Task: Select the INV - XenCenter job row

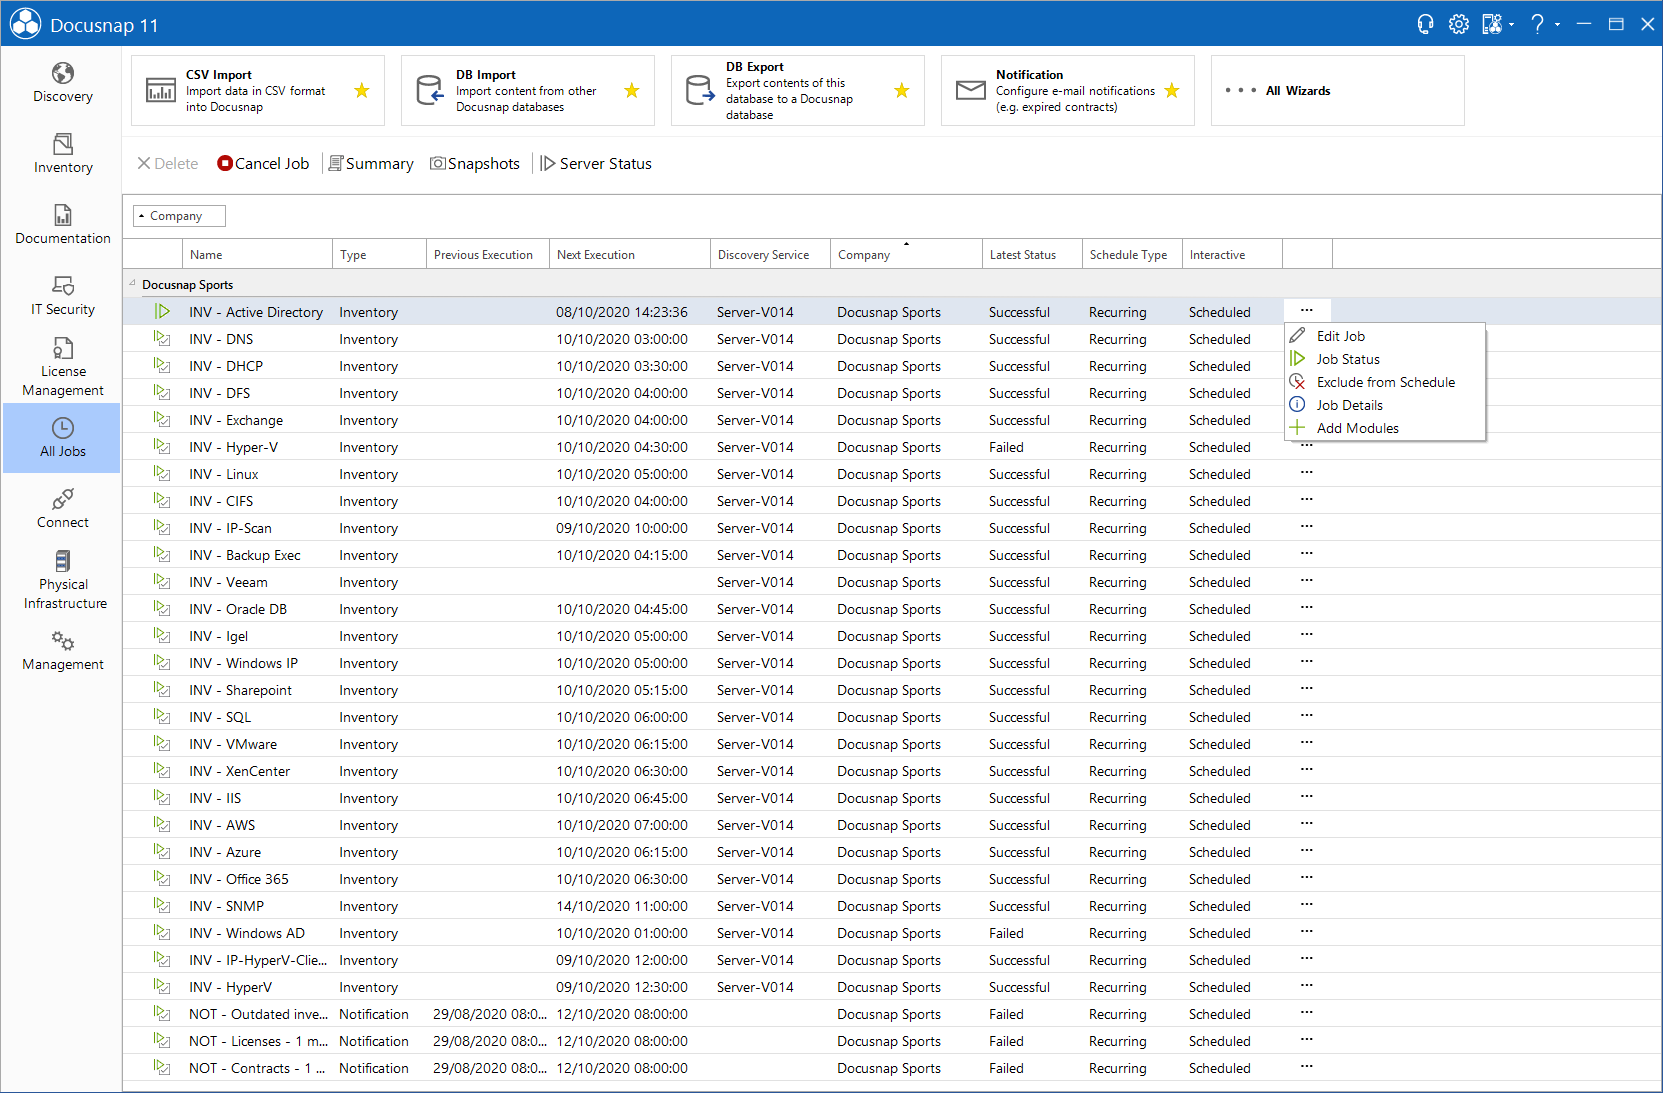Action: click(x=892, y=771)
